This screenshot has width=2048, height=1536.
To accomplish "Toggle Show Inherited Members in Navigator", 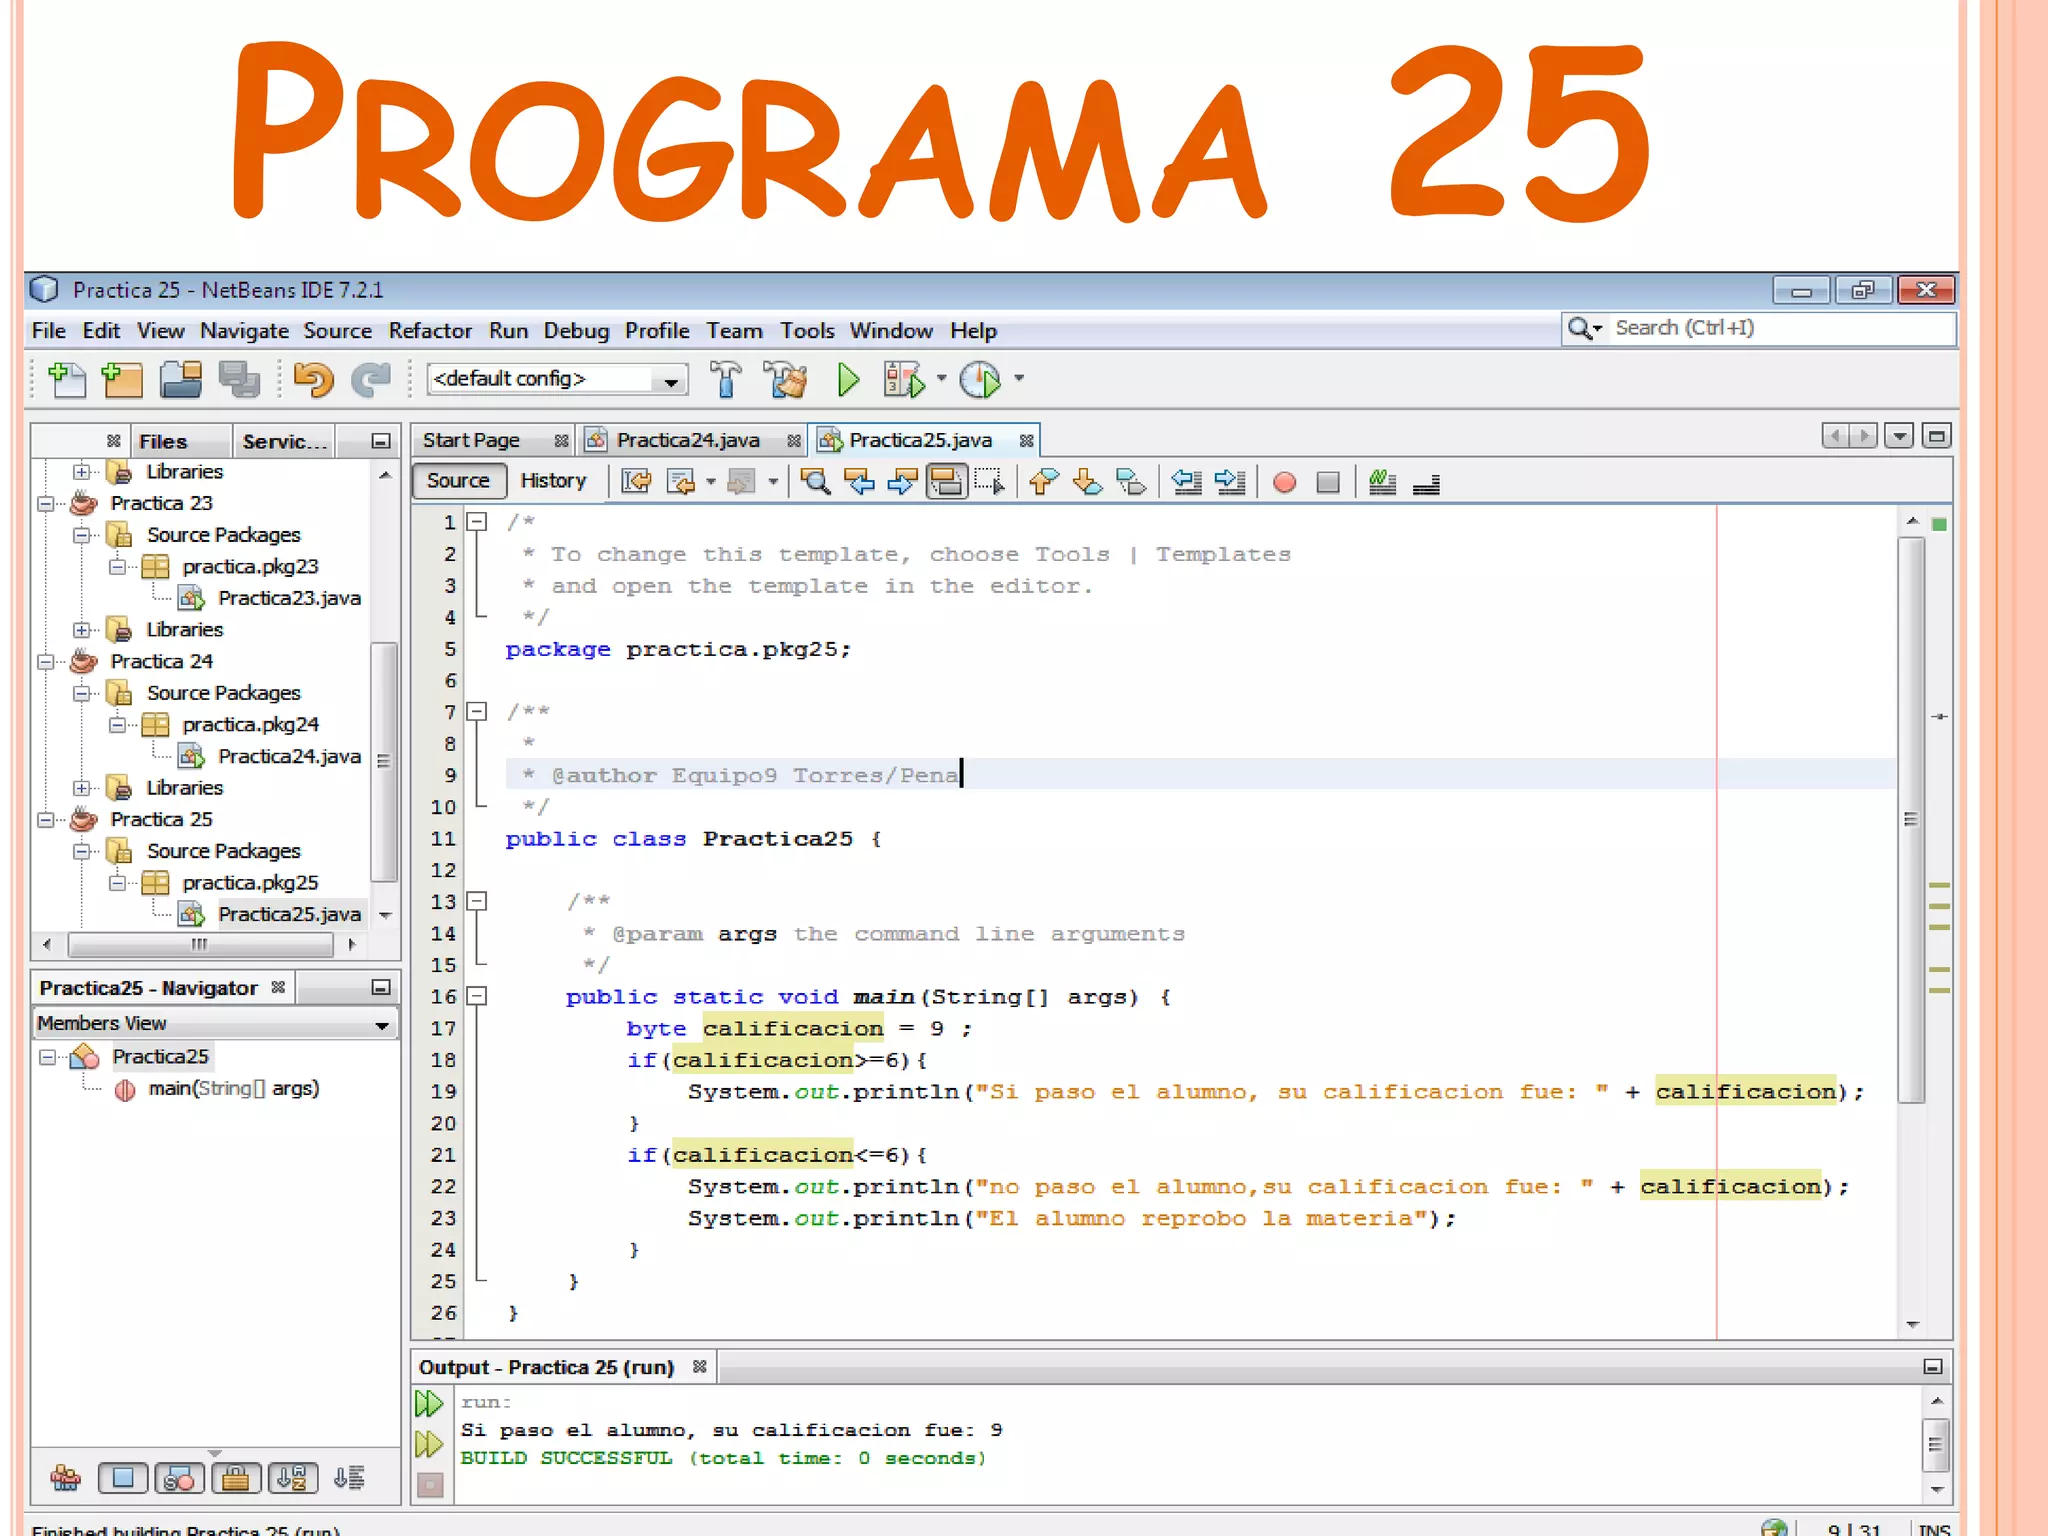I will click(66, 1477).
